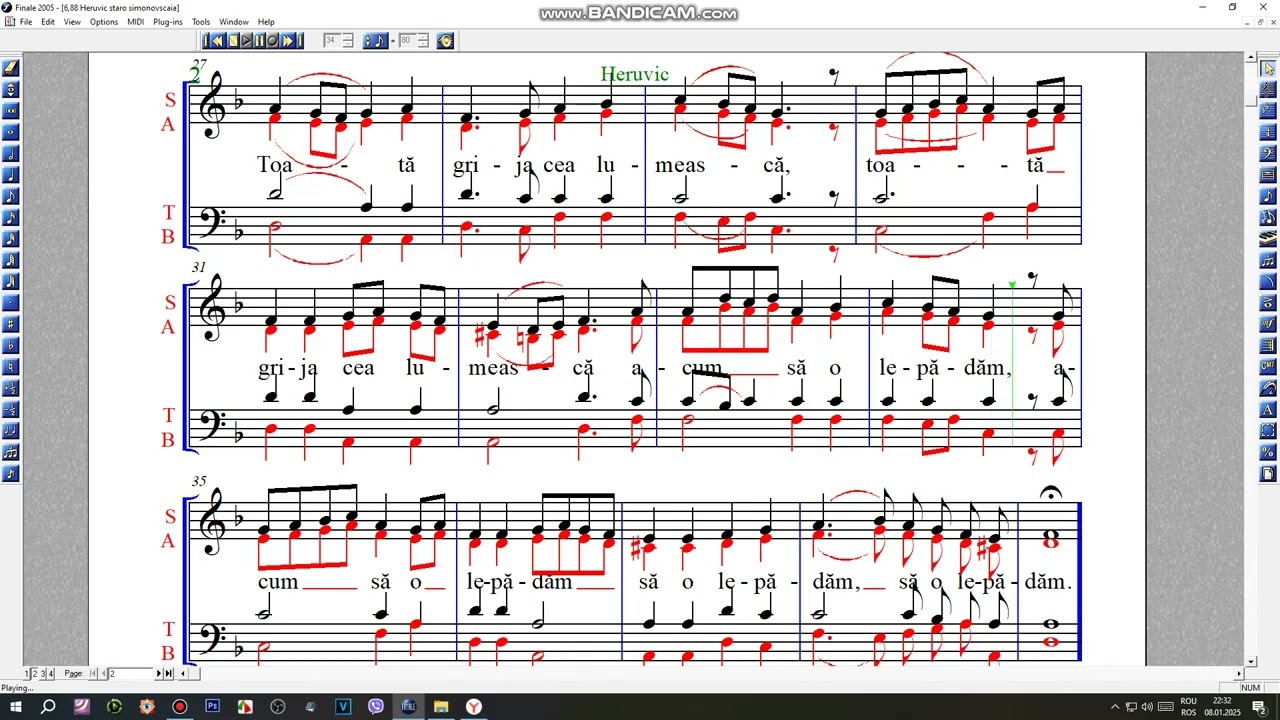Open the Measure tool
Image resolution: width=1280 pixels, height=720 pixels.
pos(1268,175)
